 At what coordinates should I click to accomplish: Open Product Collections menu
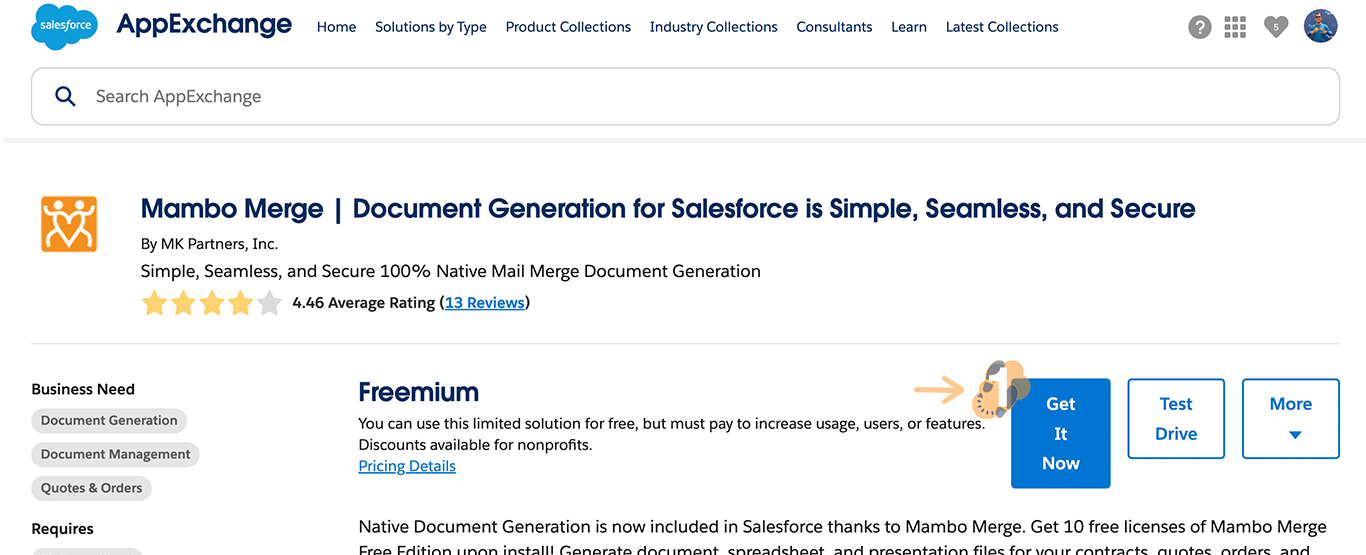click(568, 27)
